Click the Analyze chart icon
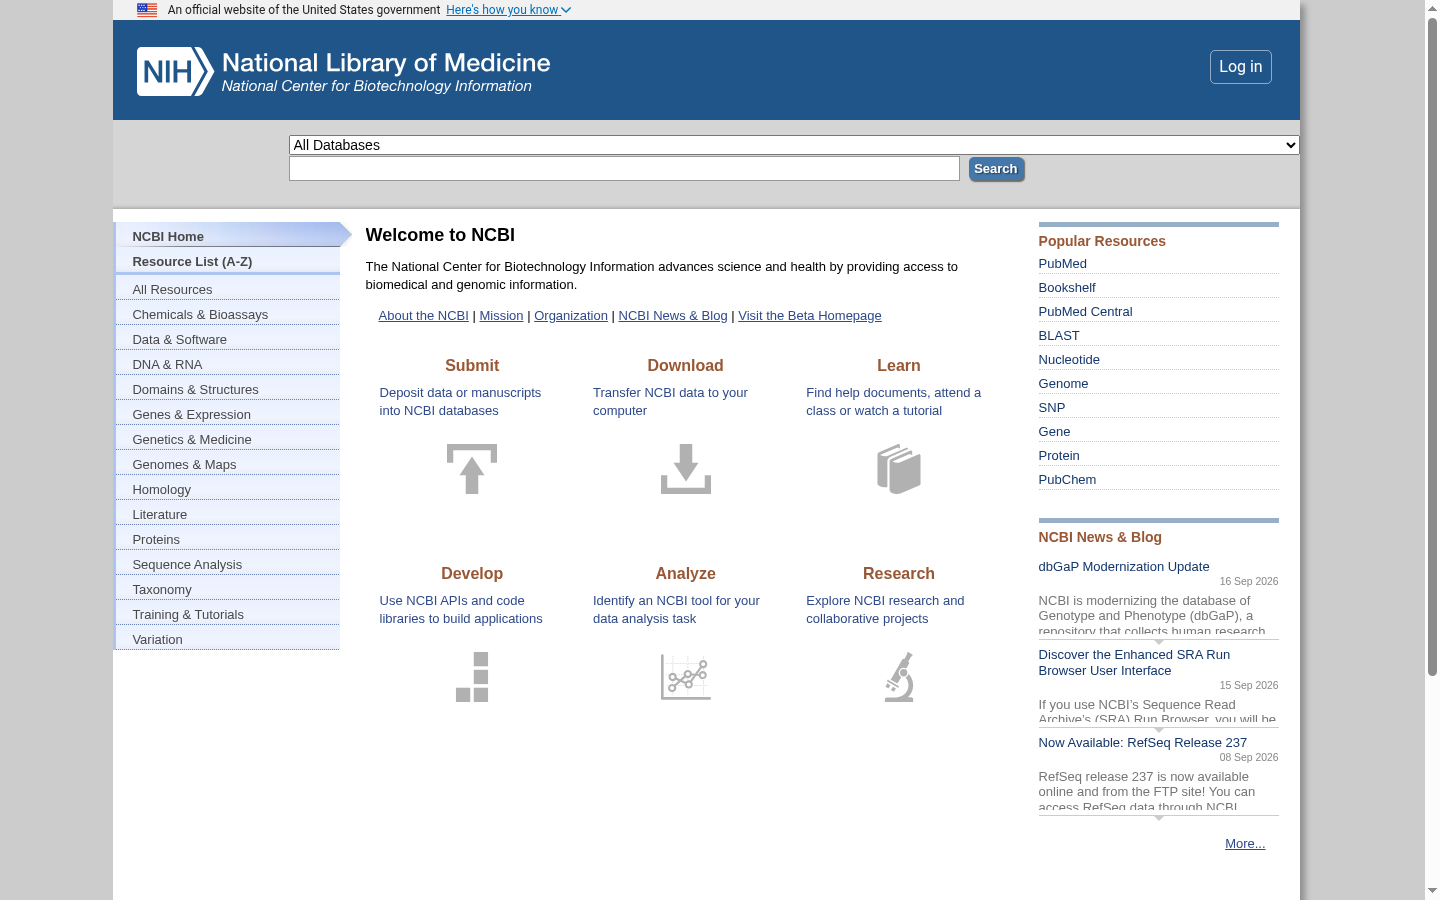The width and height of the screenshot is (1440, 900). [x=686, y=677]
